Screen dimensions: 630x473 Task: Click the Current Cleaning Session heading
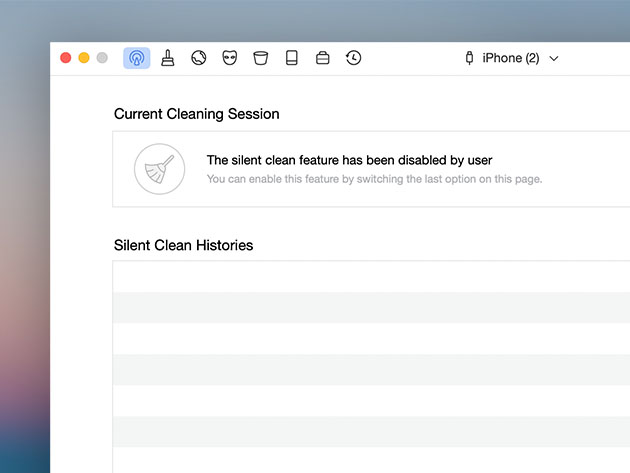click(196, 114)
